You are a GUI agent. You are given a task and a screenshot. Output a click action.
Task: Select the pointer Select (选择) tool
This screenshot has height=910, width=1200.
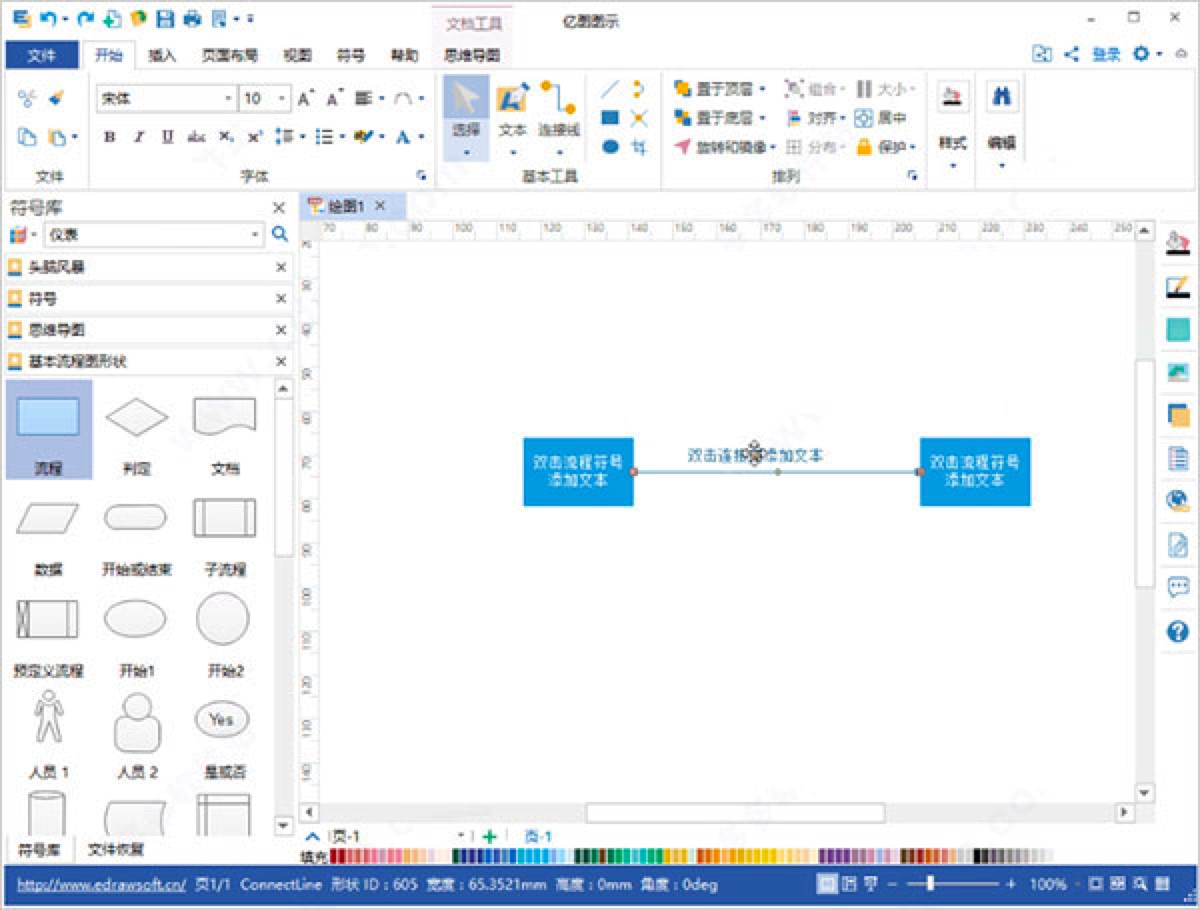[x=466, y=117]
